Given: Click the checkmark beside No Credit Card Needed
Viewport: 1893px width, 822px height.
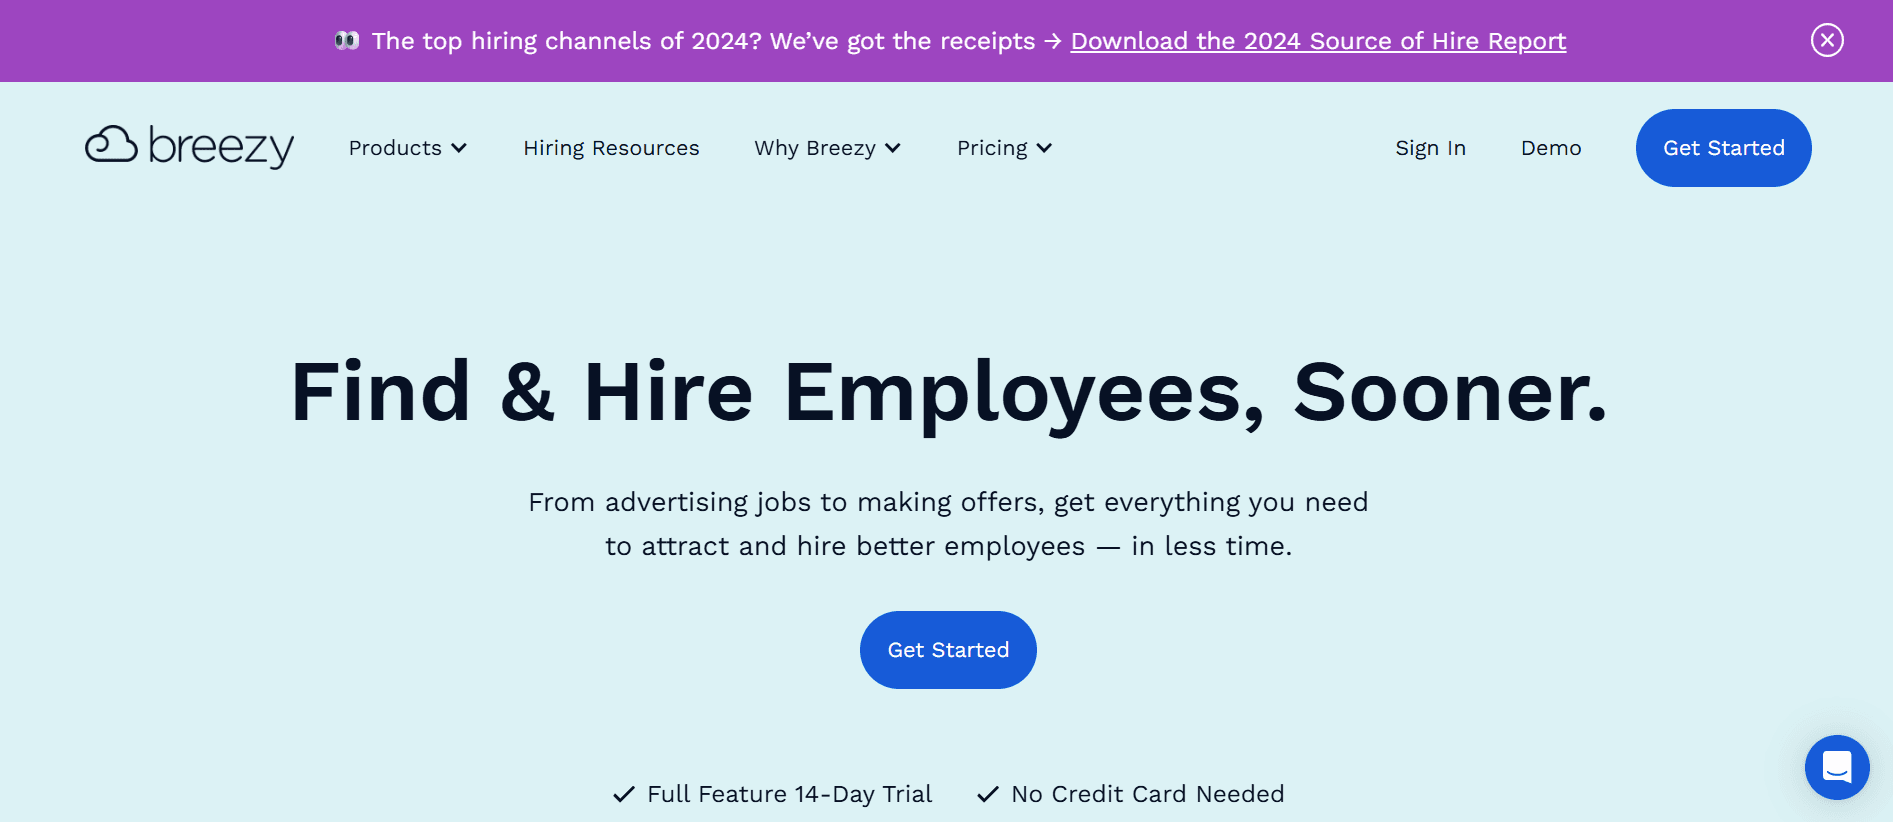Looking at the screenshot, I should (988, 794).
